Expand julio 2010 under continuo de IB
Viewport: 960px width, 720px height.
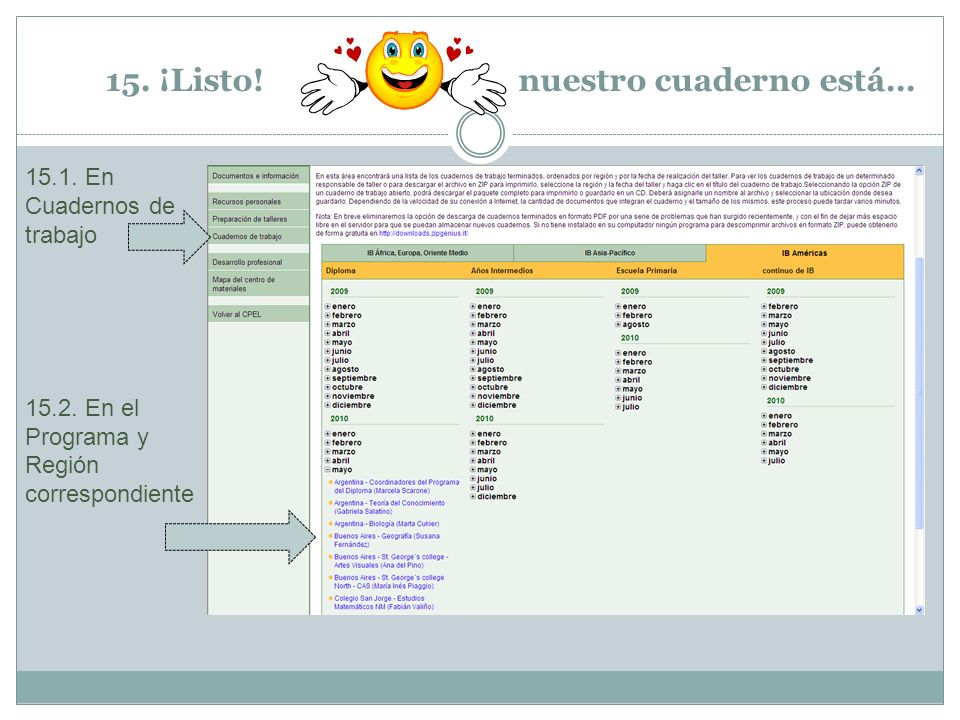[x=763, y=460]
